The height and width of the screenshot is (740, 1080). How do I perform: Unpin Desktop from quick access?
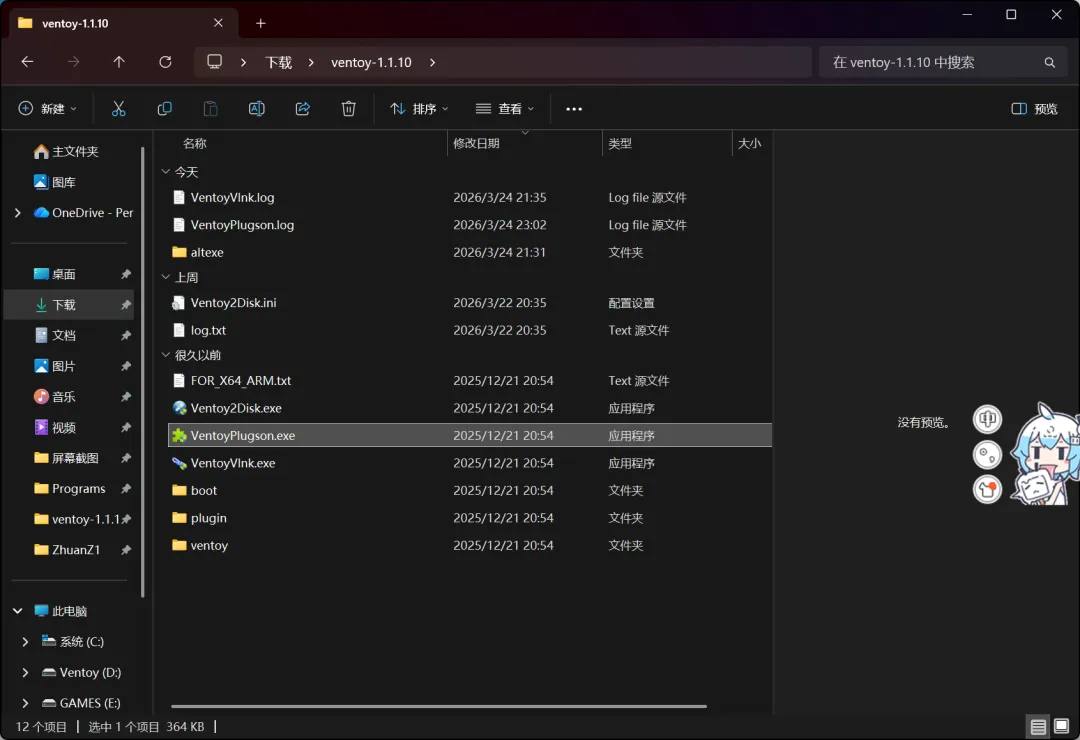click(125, 274)
